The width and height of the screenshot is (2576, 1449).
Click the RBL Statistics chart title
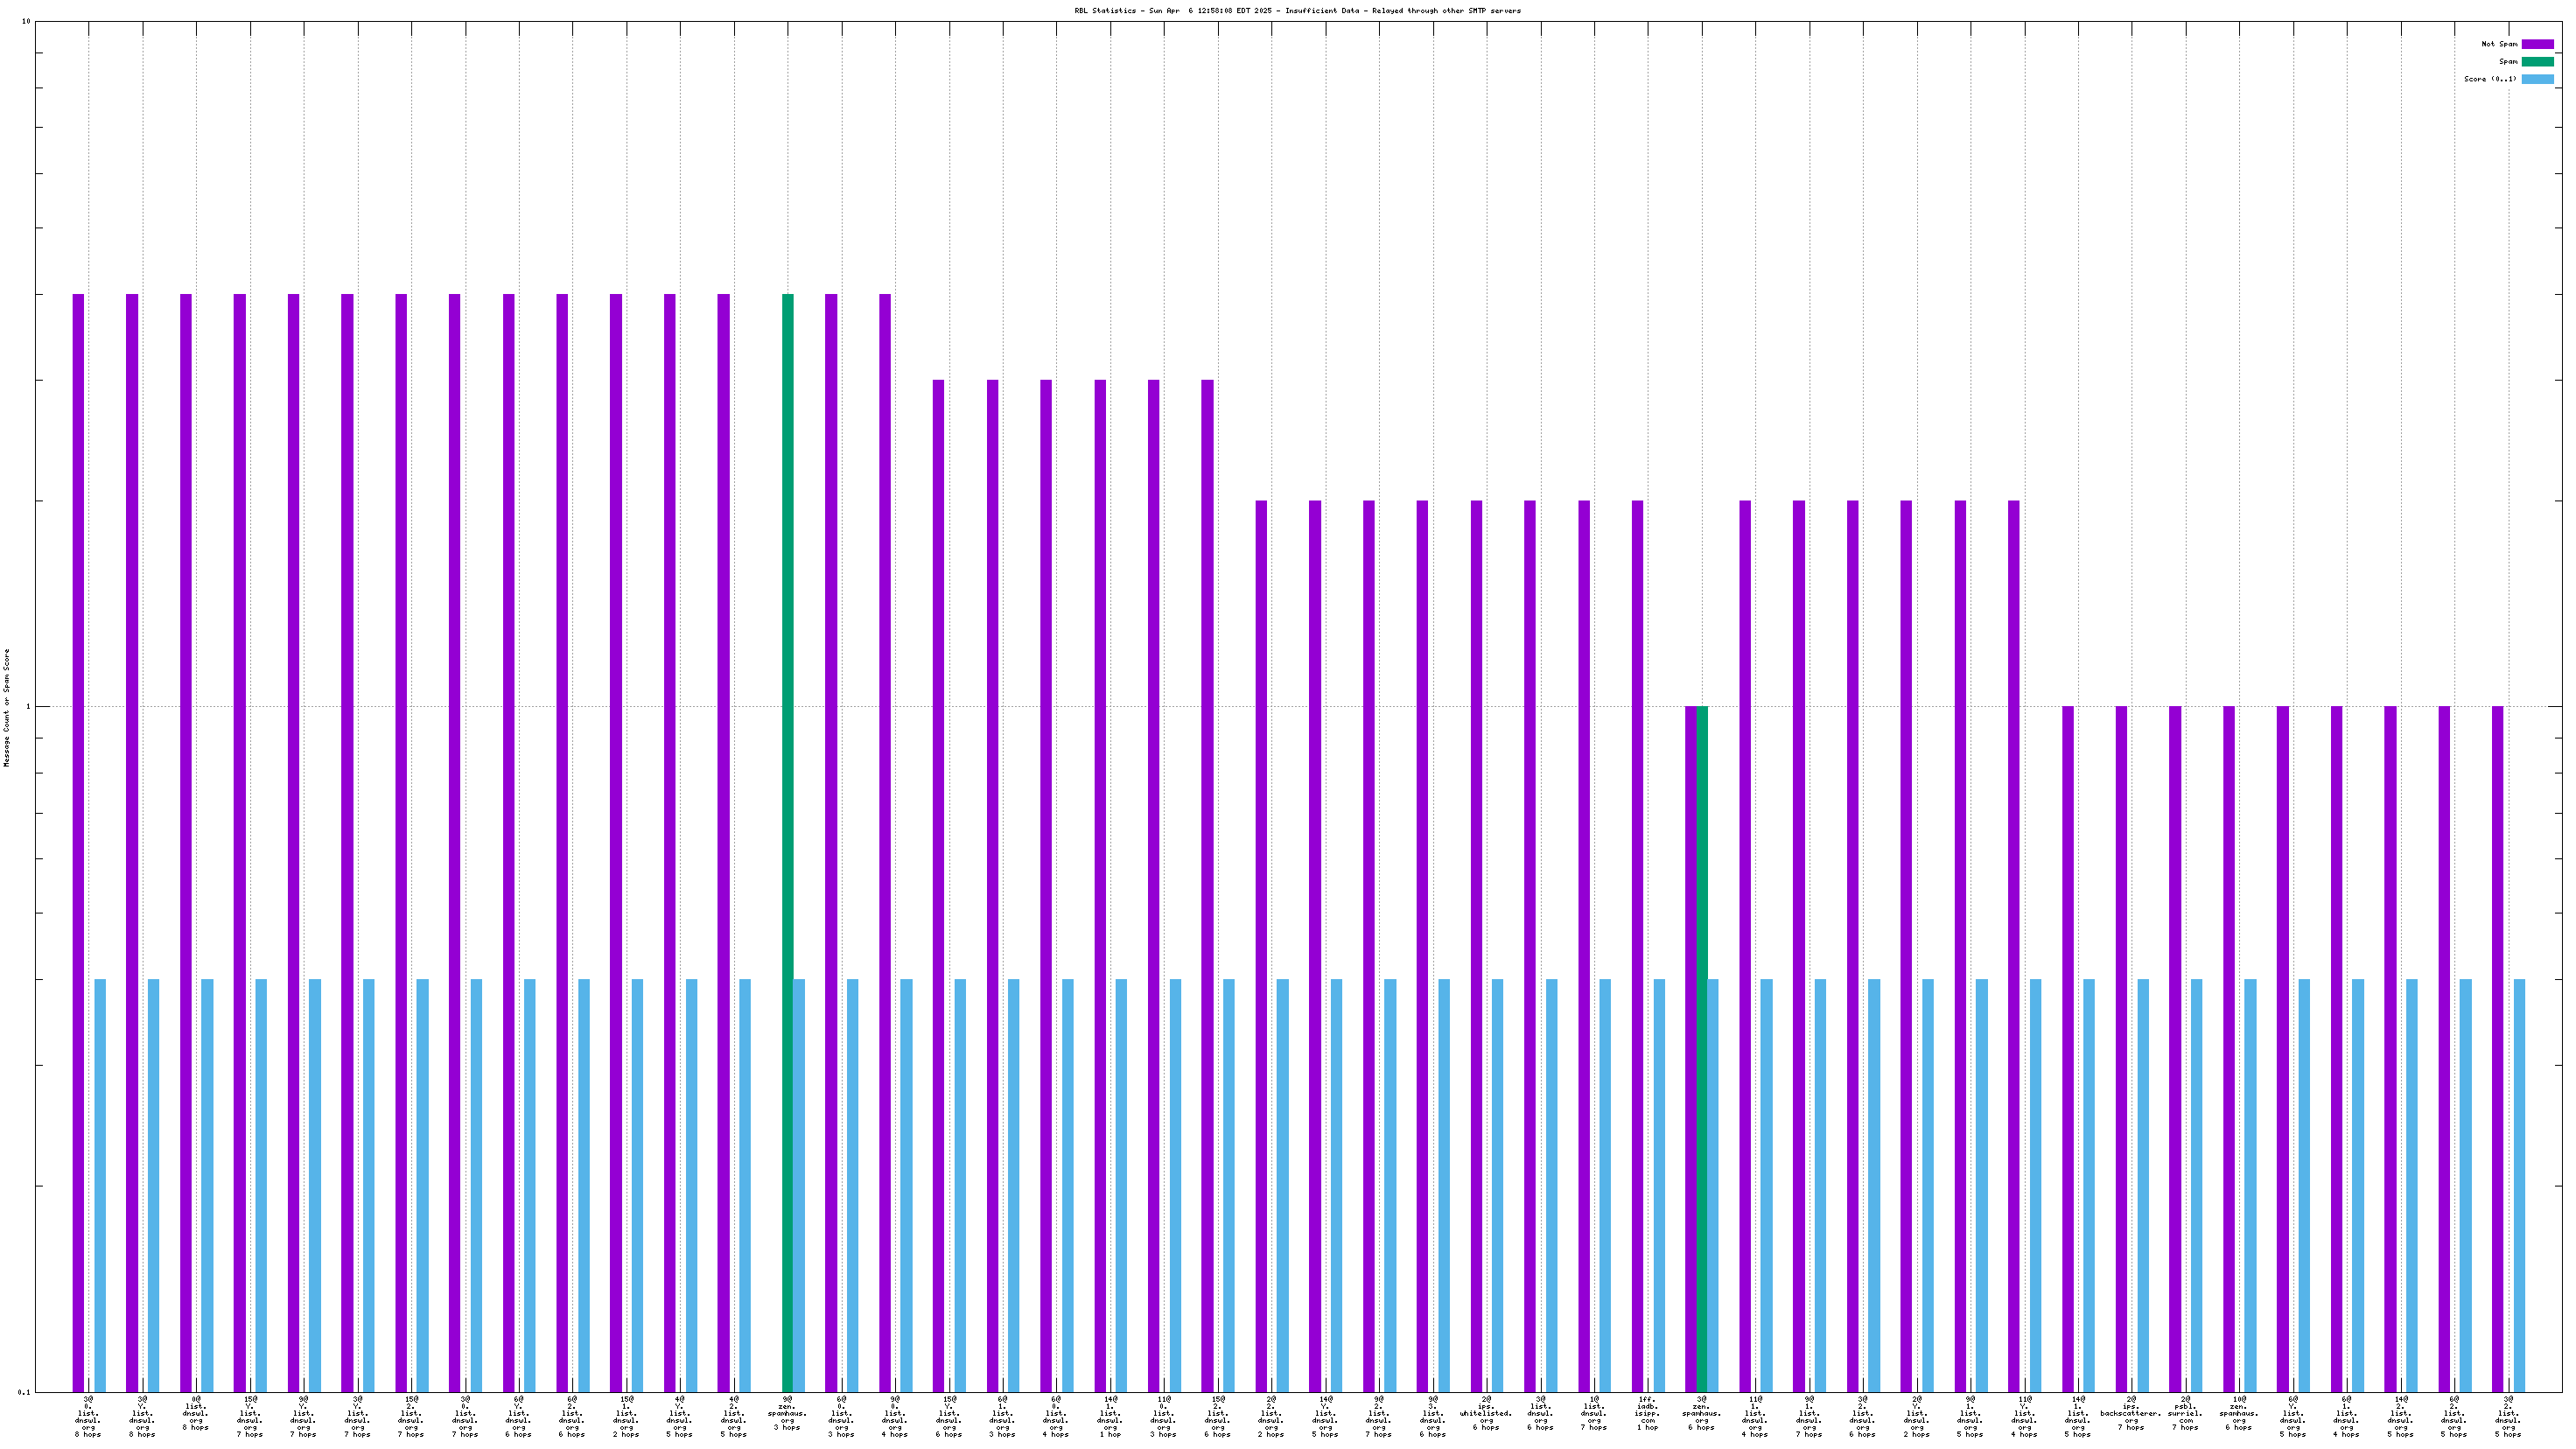click(x=1297, y=11)
